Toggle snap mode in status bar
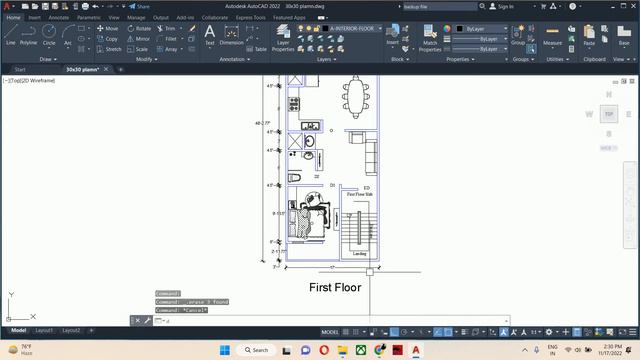 click(x=356, y=332)
